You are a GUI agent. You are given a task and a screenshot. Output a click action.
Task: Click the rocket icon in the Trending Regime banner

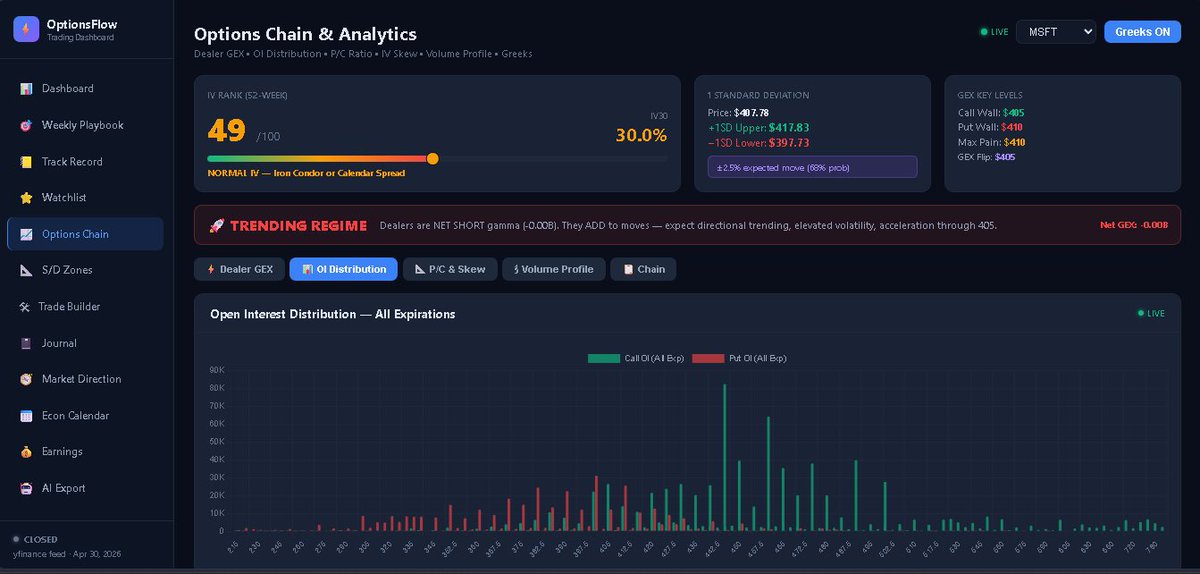(x=216, y=226)
